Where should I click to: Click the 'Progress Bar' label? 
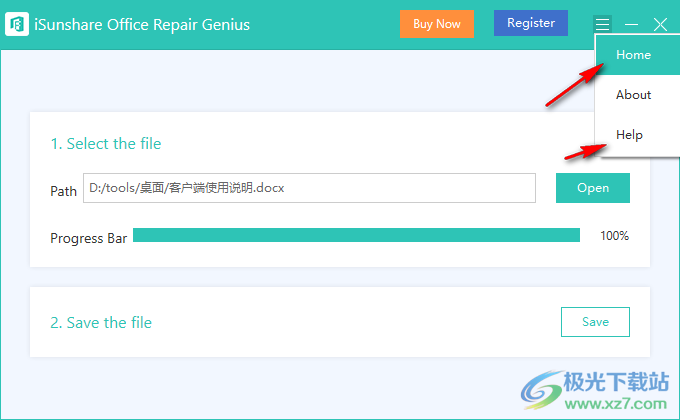click(x=88, y=238)
